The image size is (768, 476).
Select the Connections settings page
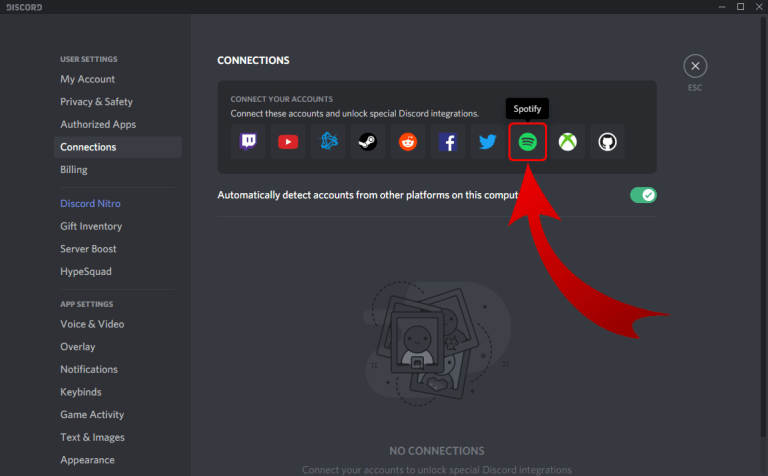click(x=118, y=147)
